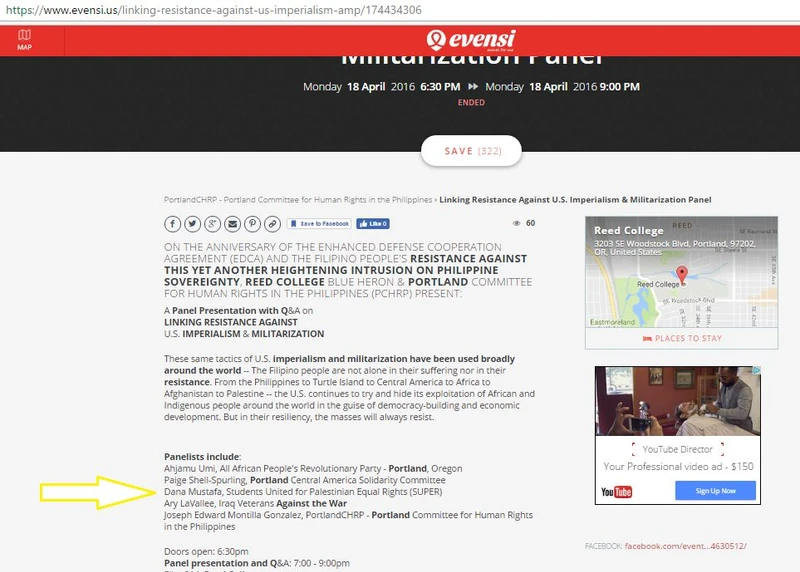
Task: Share event on Google Plus icon
Action: 212,223
